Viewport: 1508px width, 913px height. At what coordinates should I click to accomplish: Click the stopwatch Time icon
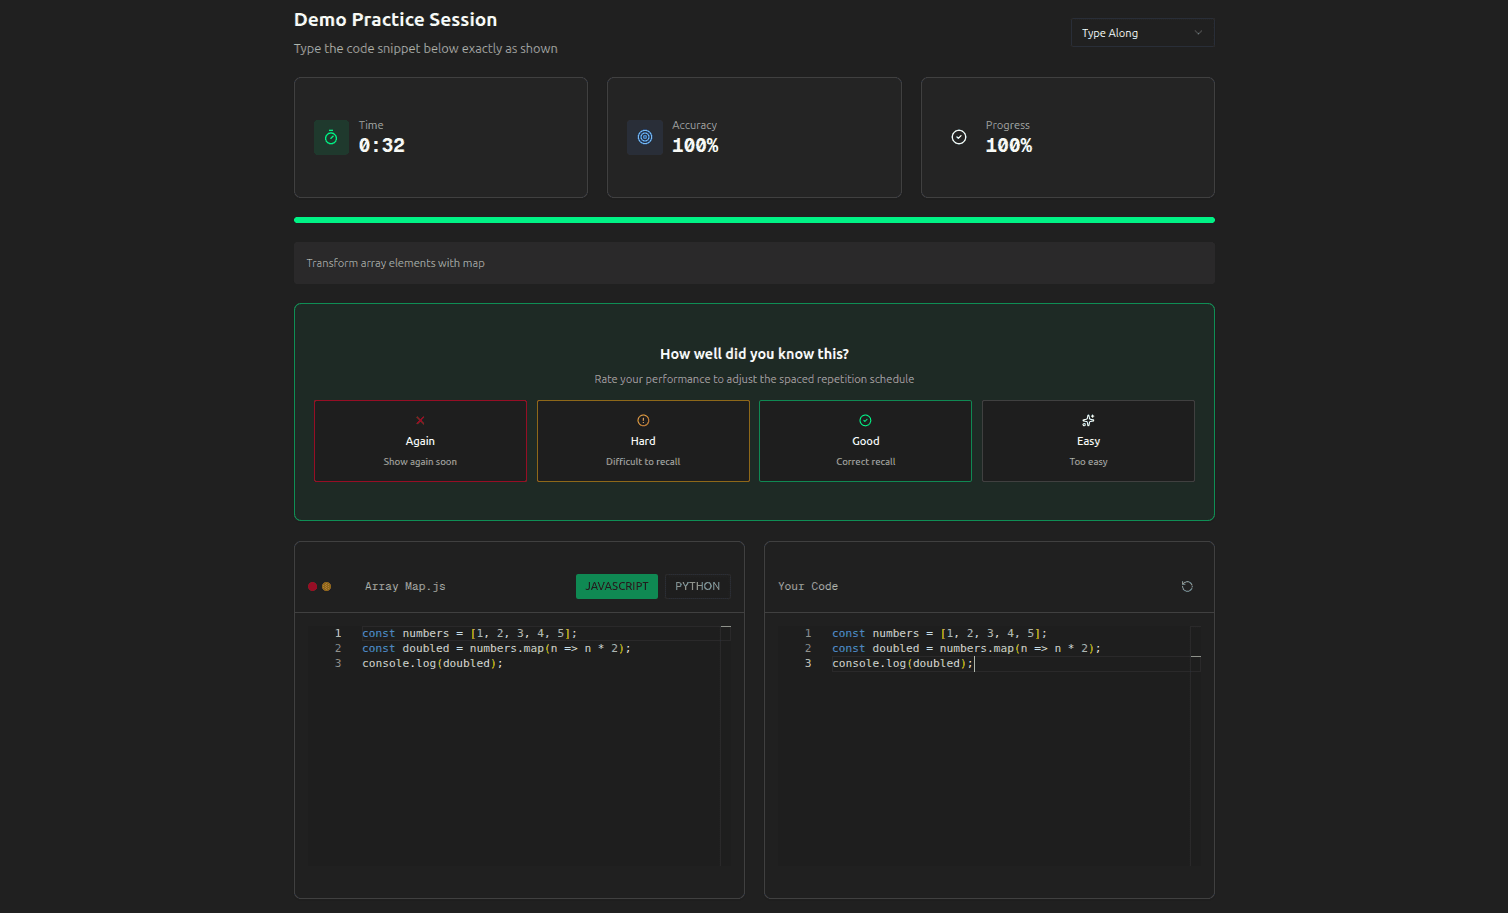pyautogui.click(x=331, y=138)
